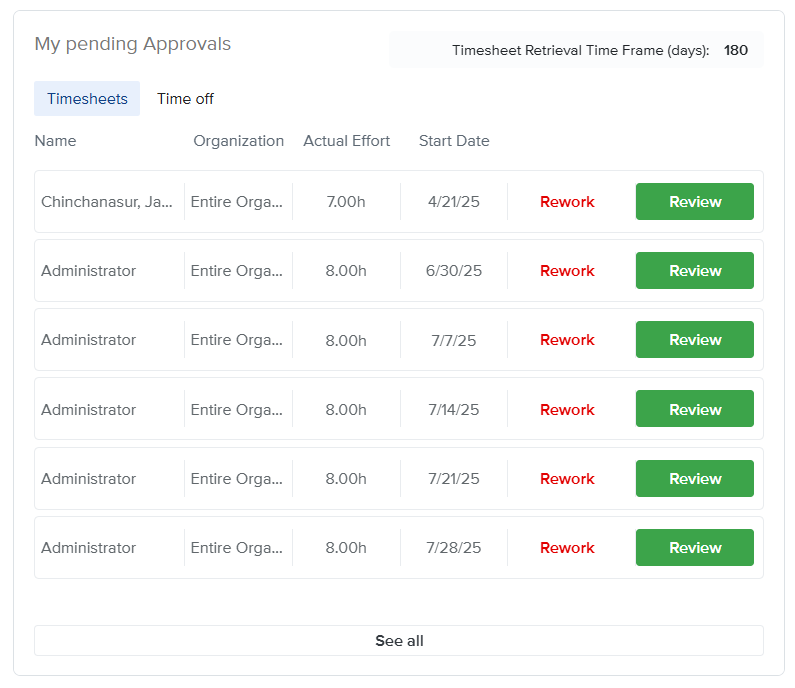Click the Actual Effort column header
This screenshot has width=795, height=688.
click(346, 141)
